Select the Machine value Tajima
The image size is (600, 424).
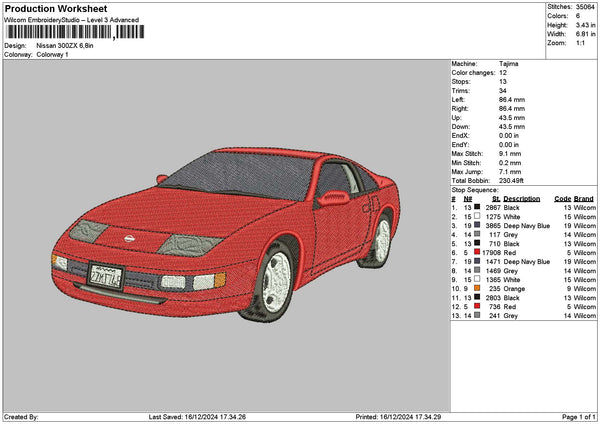509,64
